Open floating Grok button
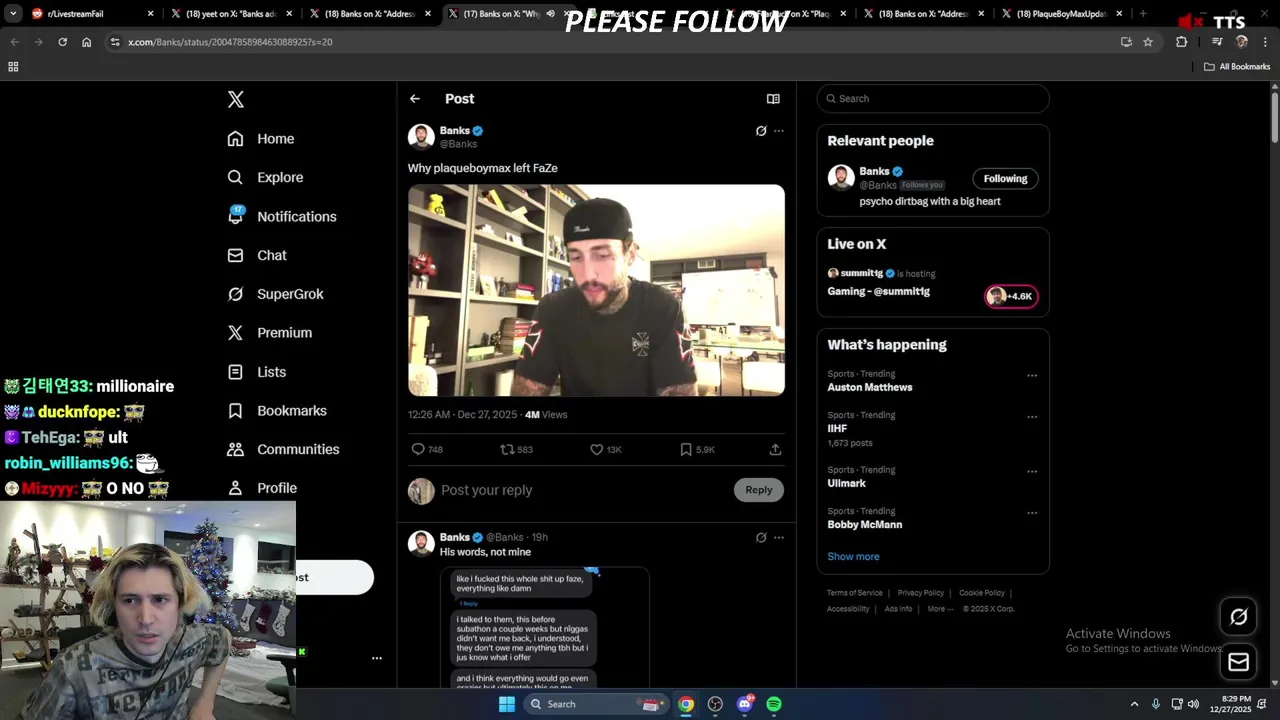This screenshot has width=1280, height=720. 1238,617
